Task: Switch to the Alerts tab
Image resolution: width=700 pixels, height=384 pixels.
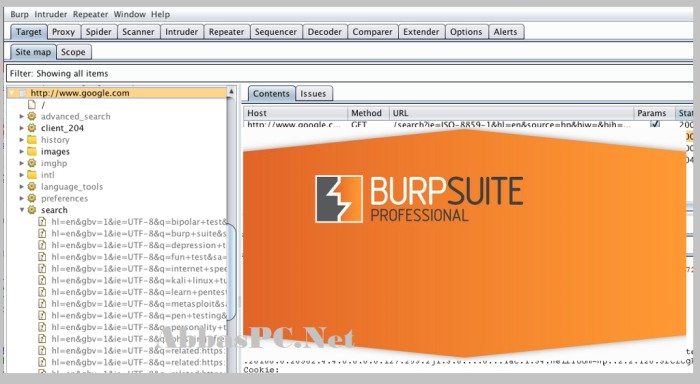Action: click(505, 32)
